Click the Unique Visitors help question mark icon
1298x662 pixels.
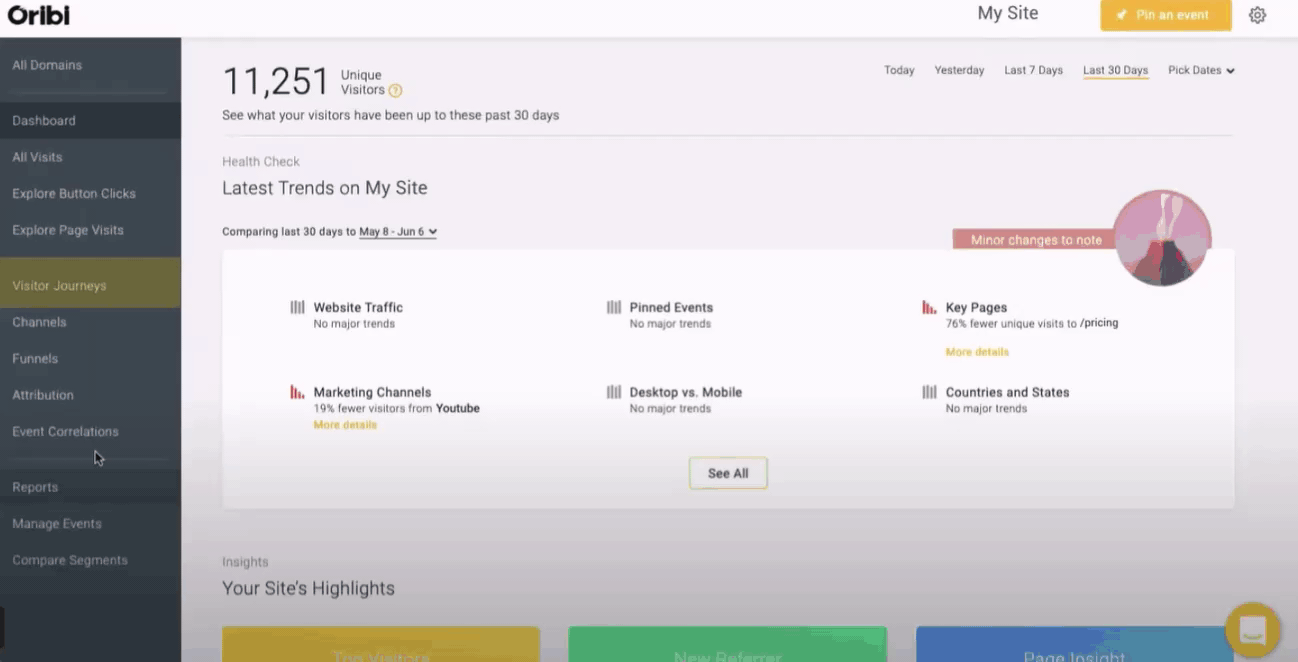pos(395,91)
